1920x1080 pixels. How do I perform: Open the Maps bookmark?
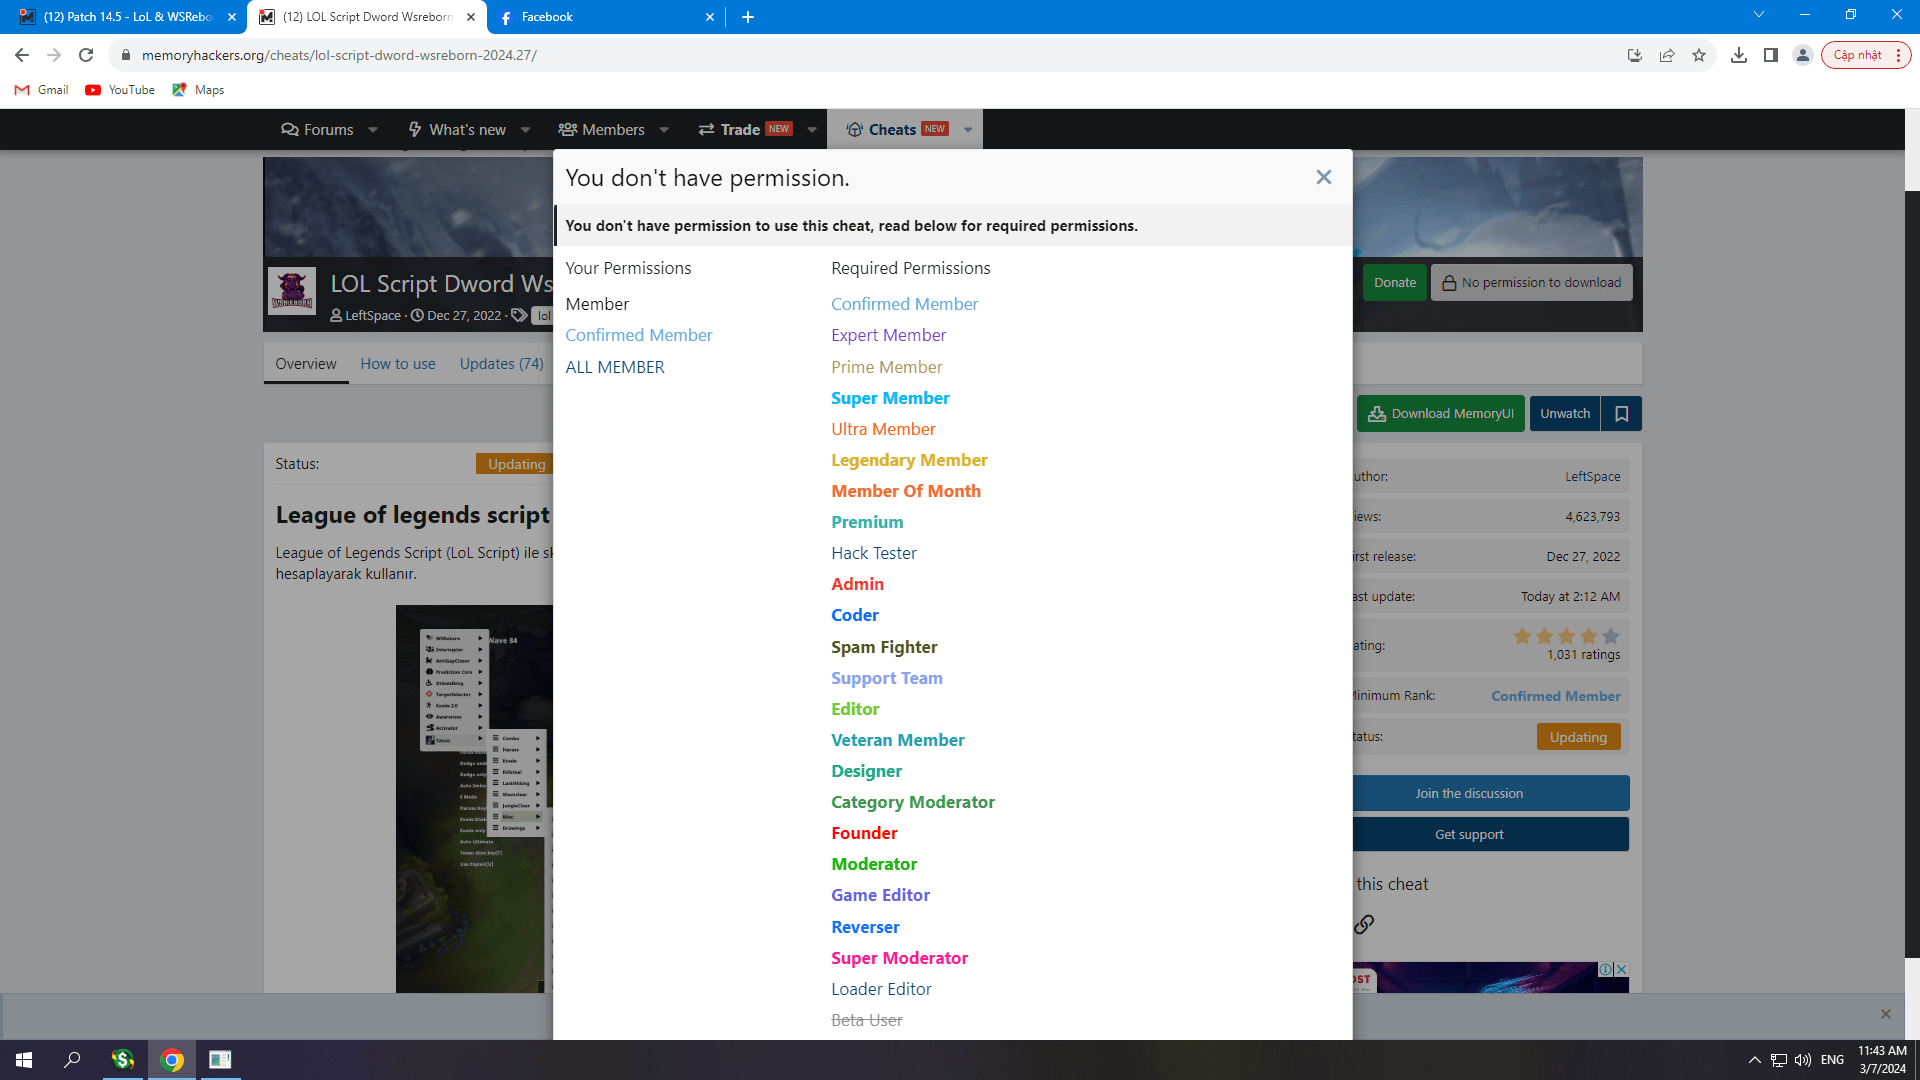198,90
